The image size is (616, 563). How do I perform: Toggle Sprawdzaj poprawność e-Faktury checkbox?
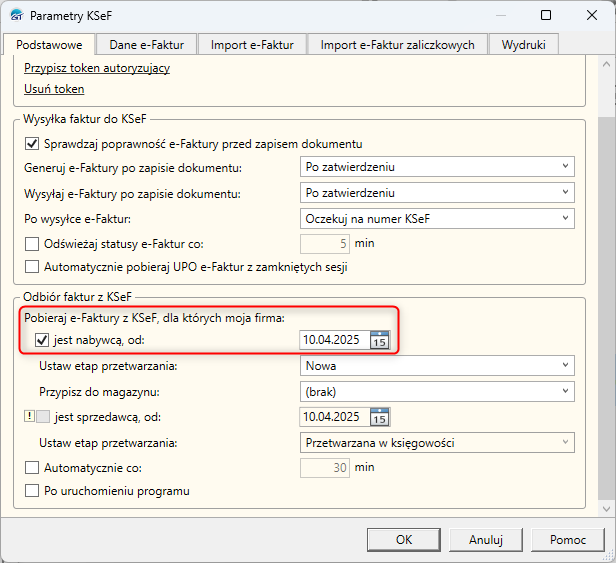32,143
